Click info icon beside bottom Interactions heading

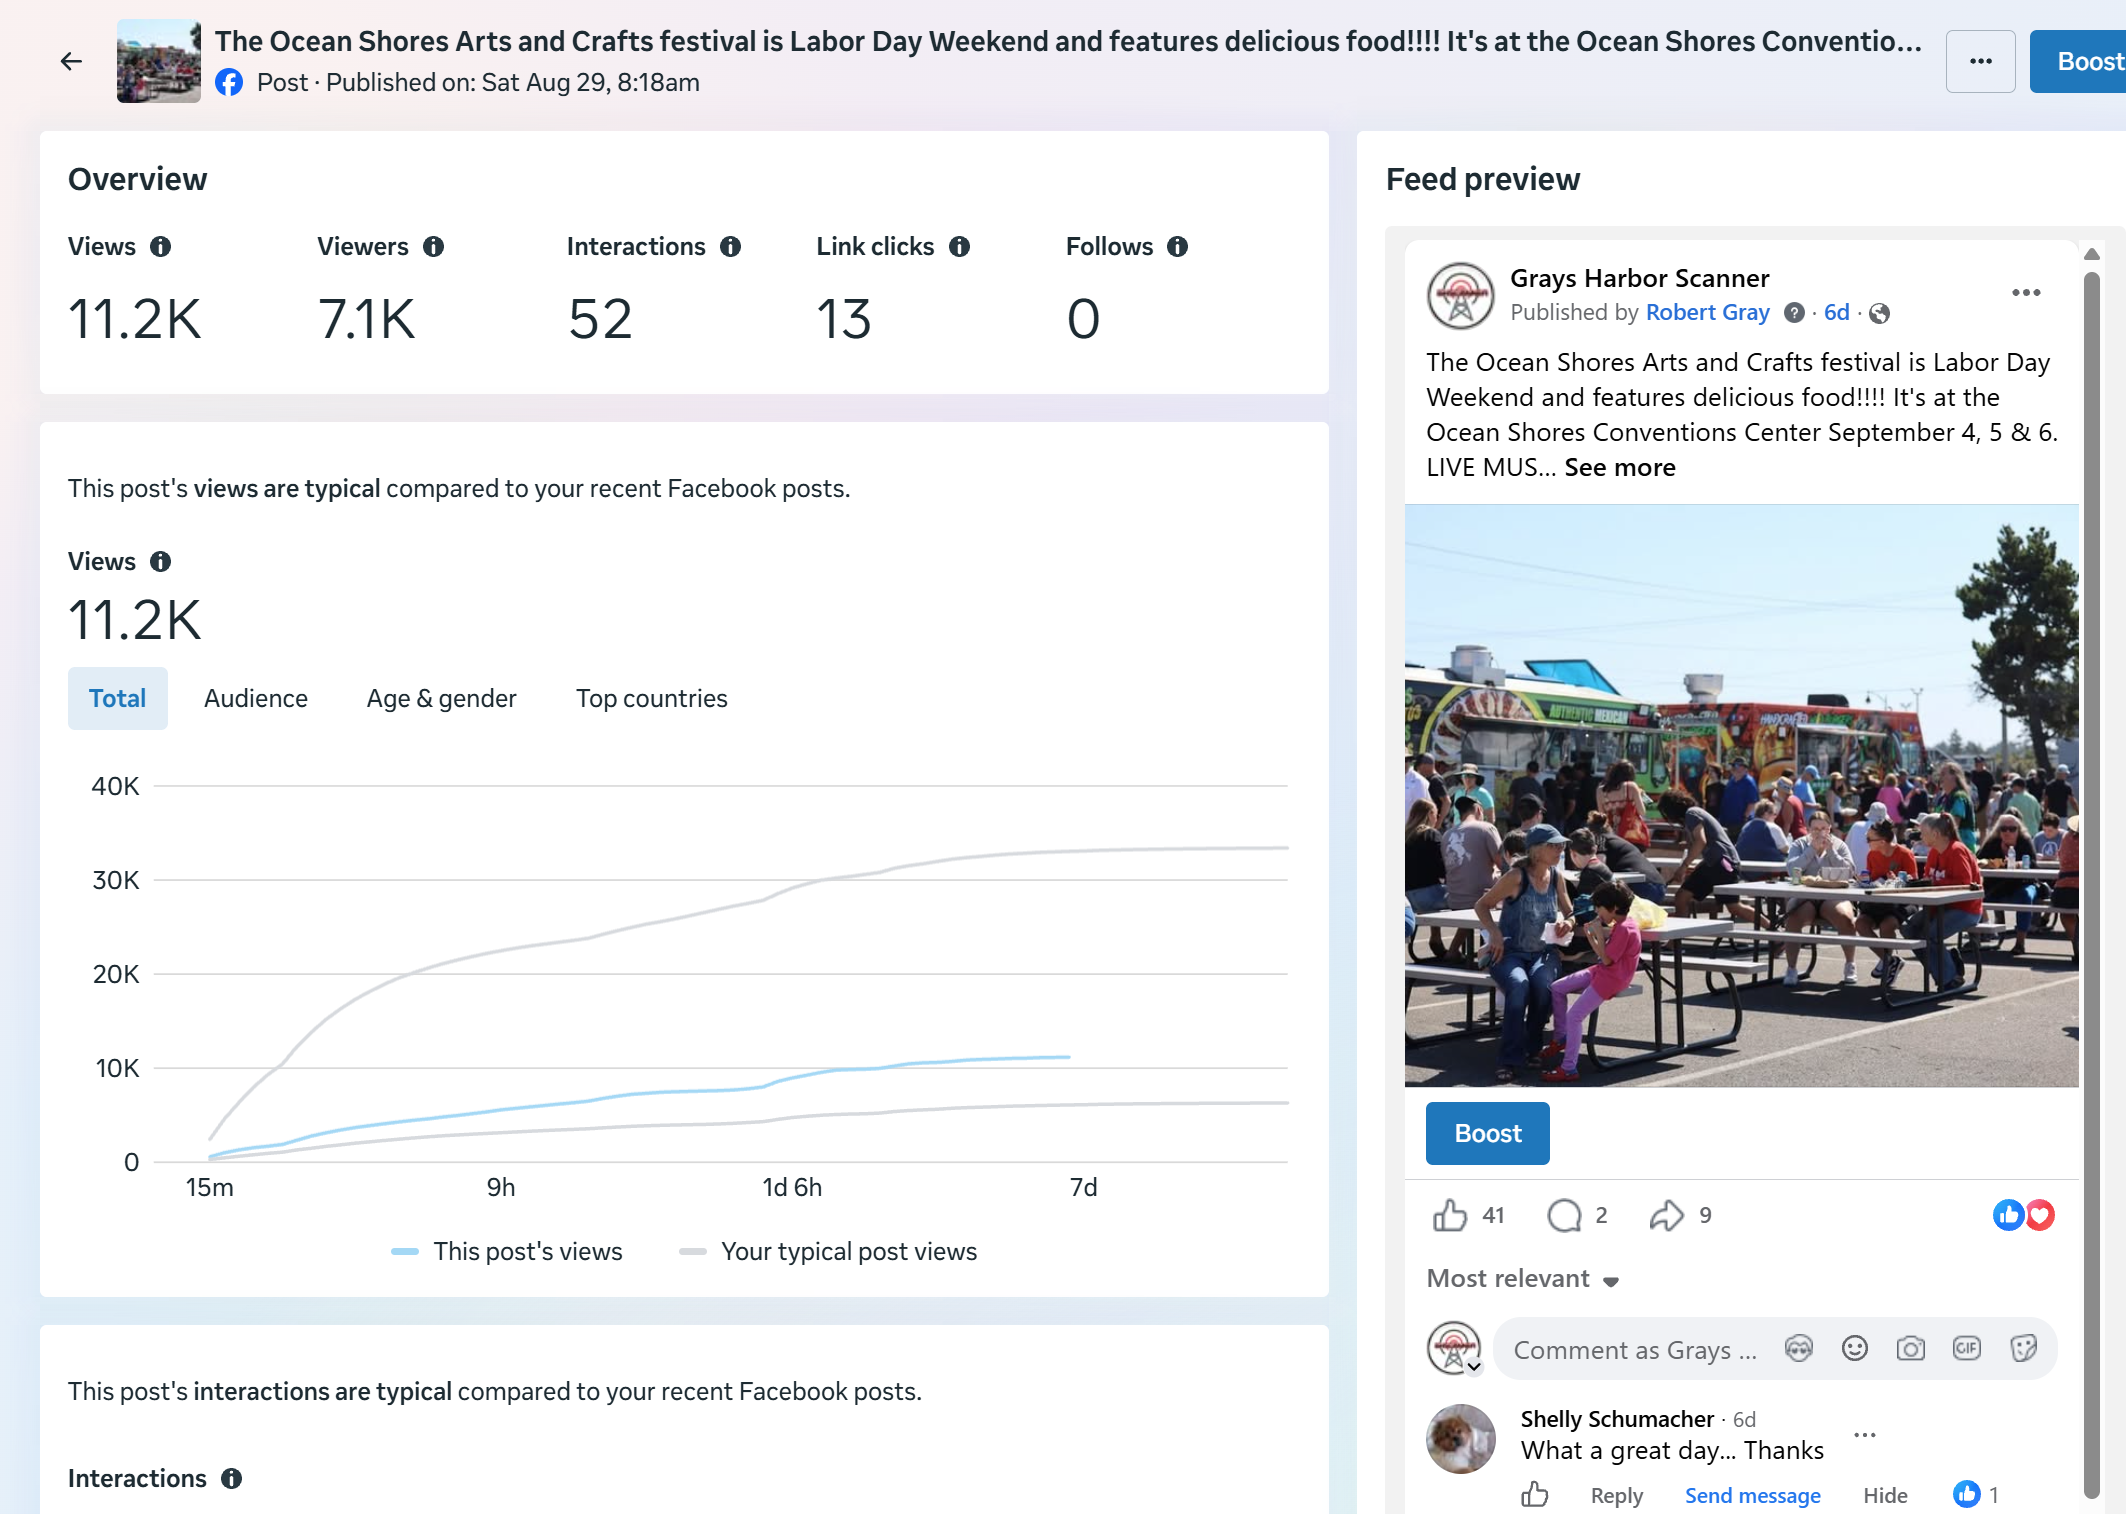pos(231,1478)
